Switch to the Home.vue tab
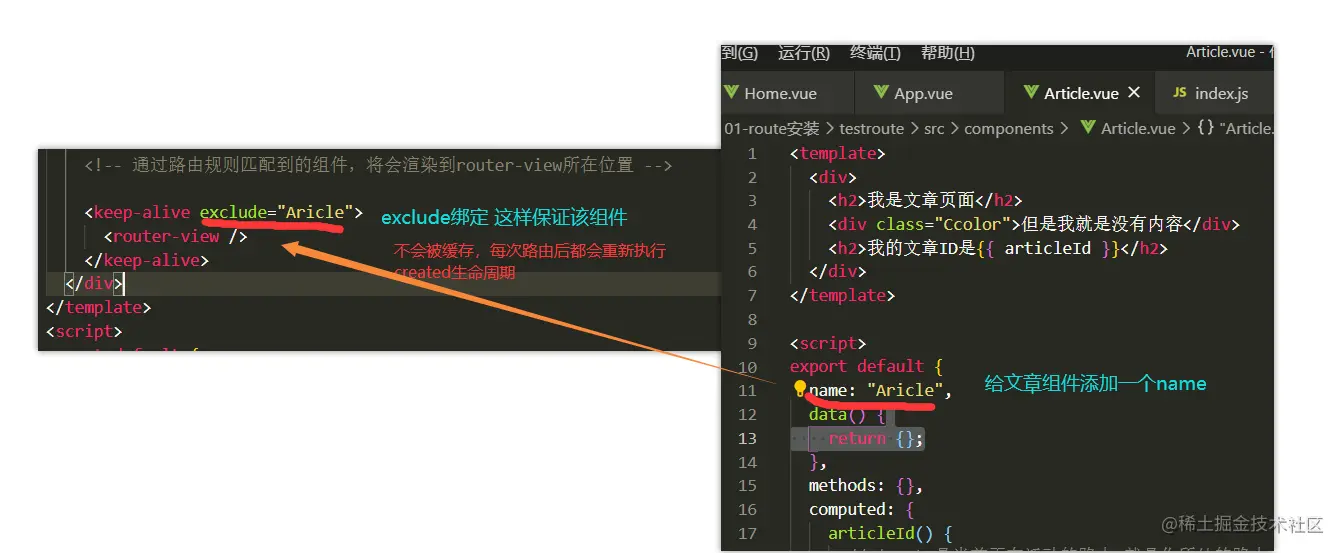The height and width of the screenshot is (553, 1341). 787,93
